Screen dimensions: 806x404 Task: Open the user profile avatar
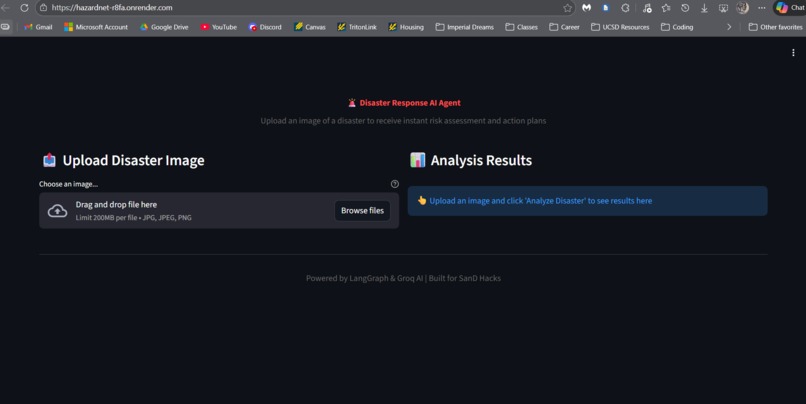[742, 8]
